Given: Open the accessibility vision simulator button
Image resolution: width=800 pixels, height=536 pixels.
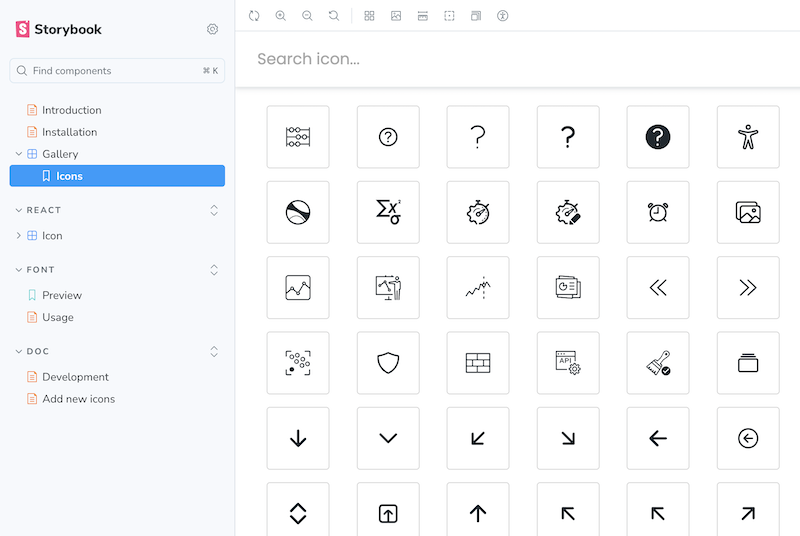Looking at the screenshot, I should 503,16.
